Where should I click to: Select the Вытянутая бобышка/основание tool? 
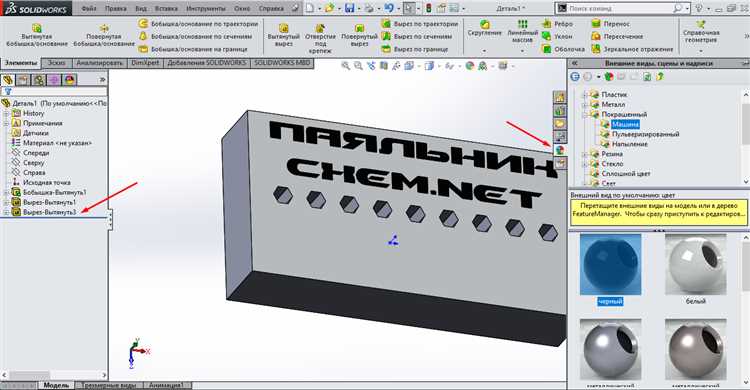pyautogui.click(x=37, y=35)
